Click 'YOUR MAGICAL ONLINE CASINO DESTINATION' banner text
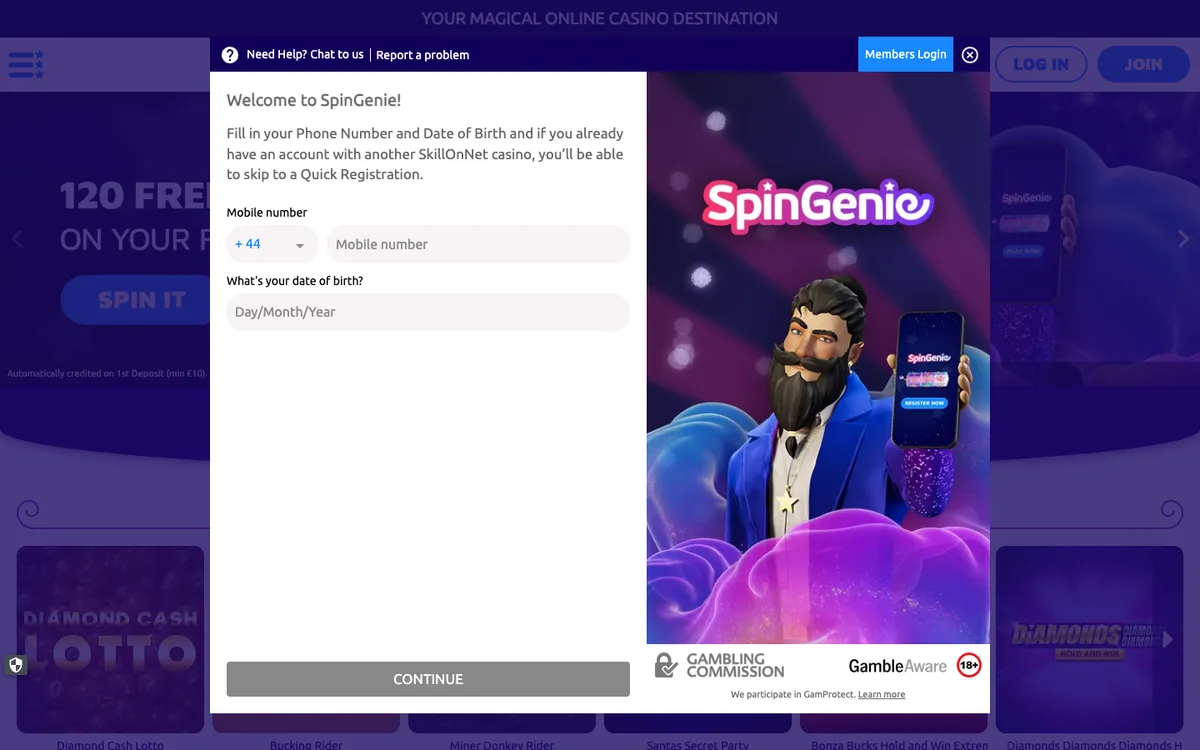Image resolution: width=1200 pixels, height=750 pixels. coord(600,18)
